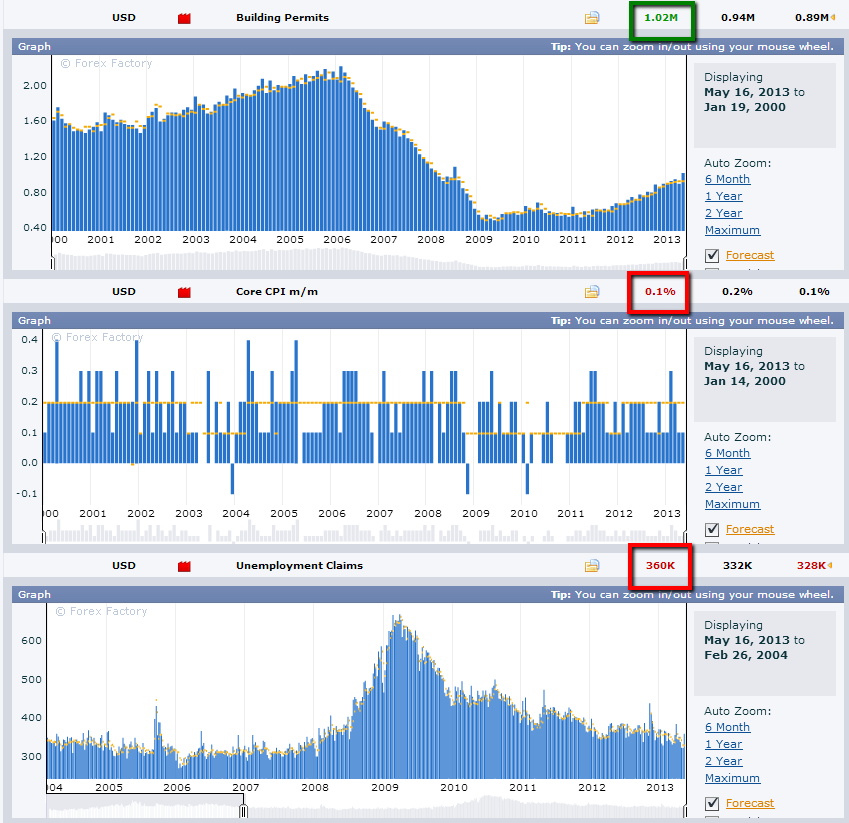Click the Forecast link in Unemployment Claims graph
The image size is (849, 823).
[750, 803]
